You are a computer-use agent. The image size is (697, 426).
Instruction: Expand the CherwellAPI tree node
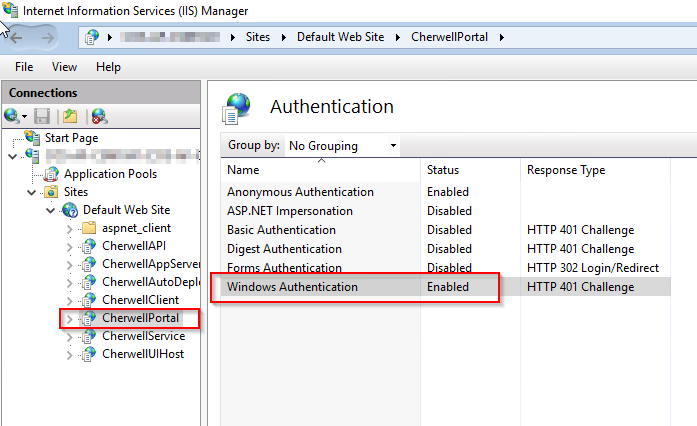[69, 246]
